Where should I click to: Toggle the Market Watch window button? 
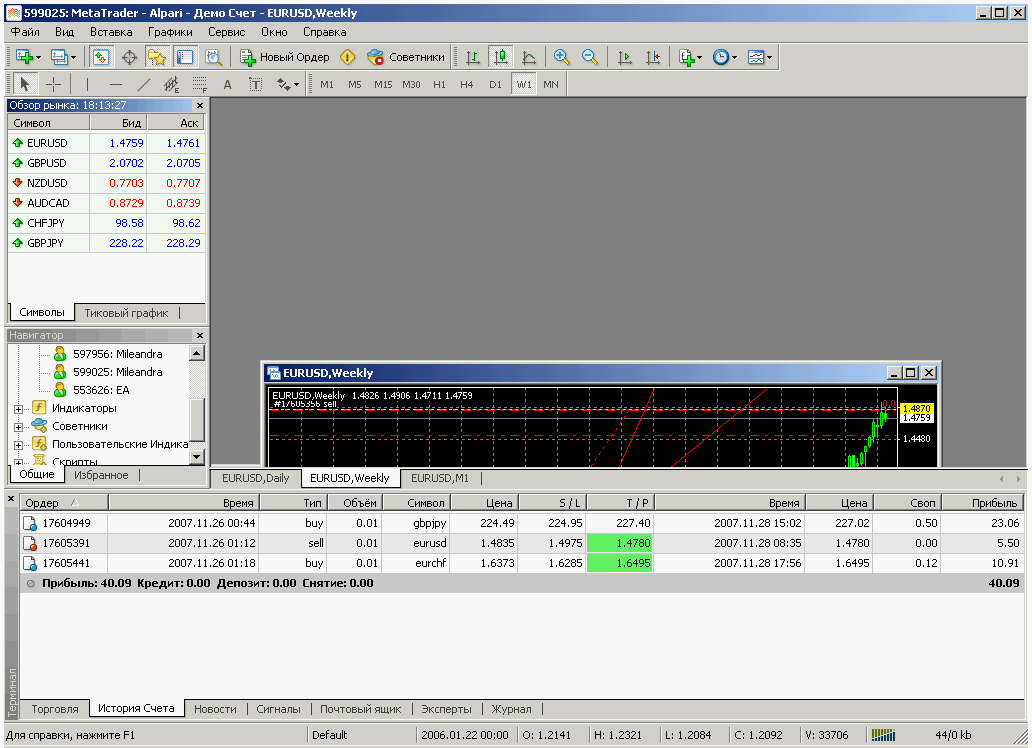pyautogui.click(x=101, y=57)
